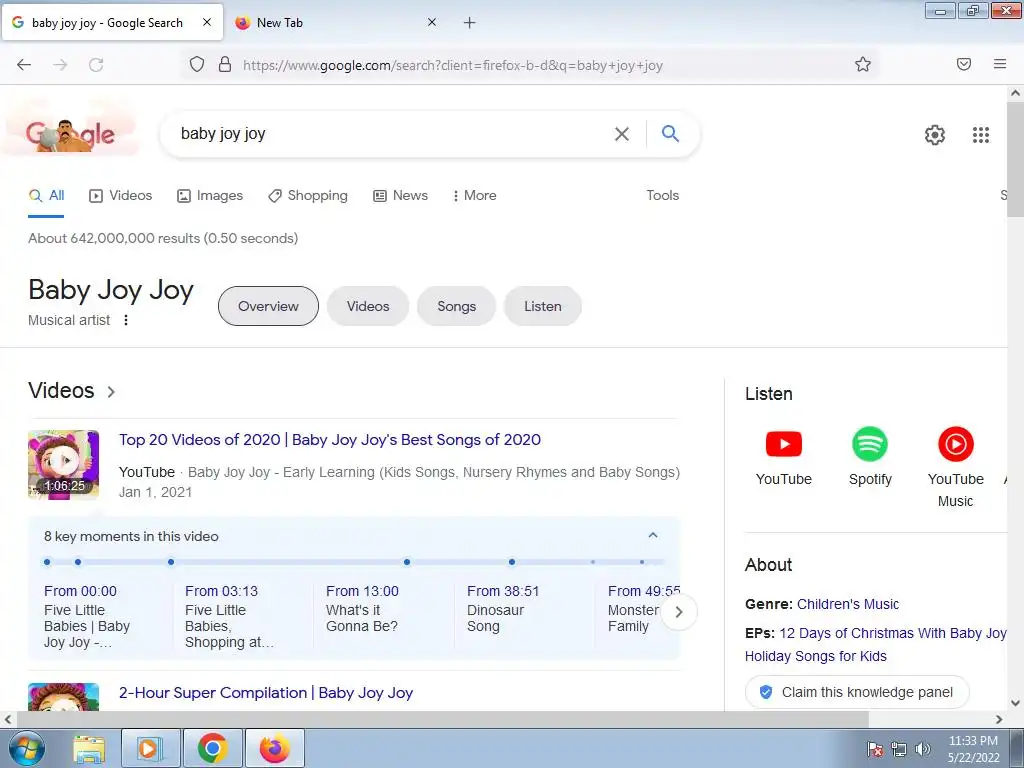
Task: Switch to the Images search tab
Action: click(x=210, y=195)
